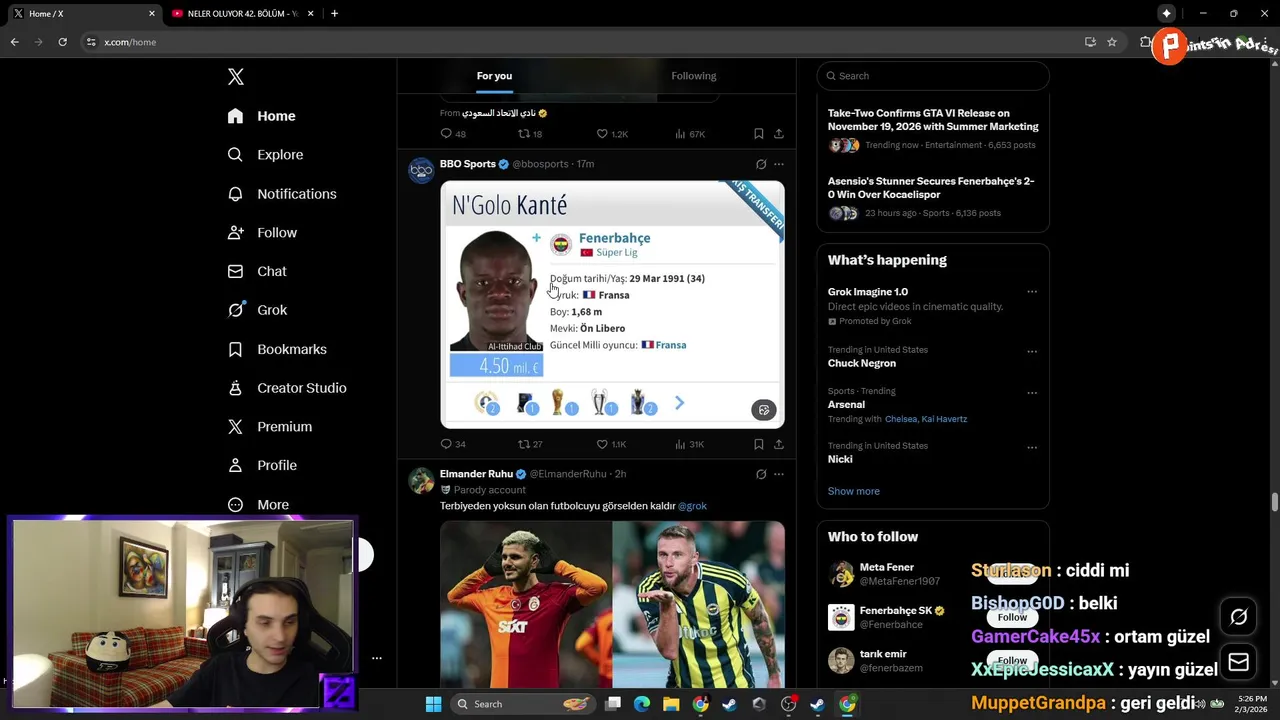This screenshot has width=1280, height=720.
Task: Open the Windows Start menu
Action: [x=433, y=704]
